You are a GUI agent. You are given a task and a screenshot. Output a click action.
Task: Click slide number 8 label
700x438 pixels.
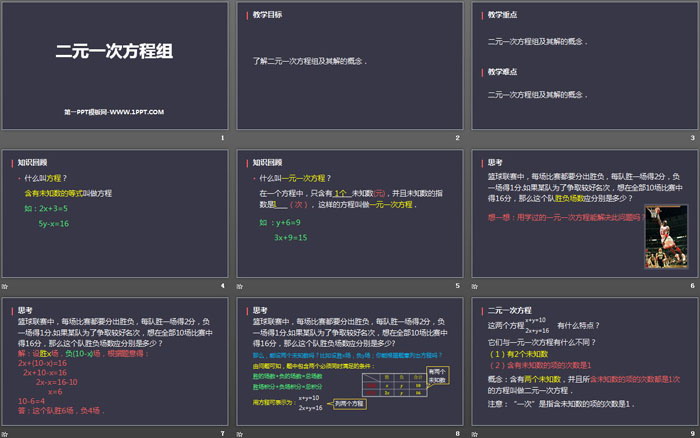coord(458,434)
